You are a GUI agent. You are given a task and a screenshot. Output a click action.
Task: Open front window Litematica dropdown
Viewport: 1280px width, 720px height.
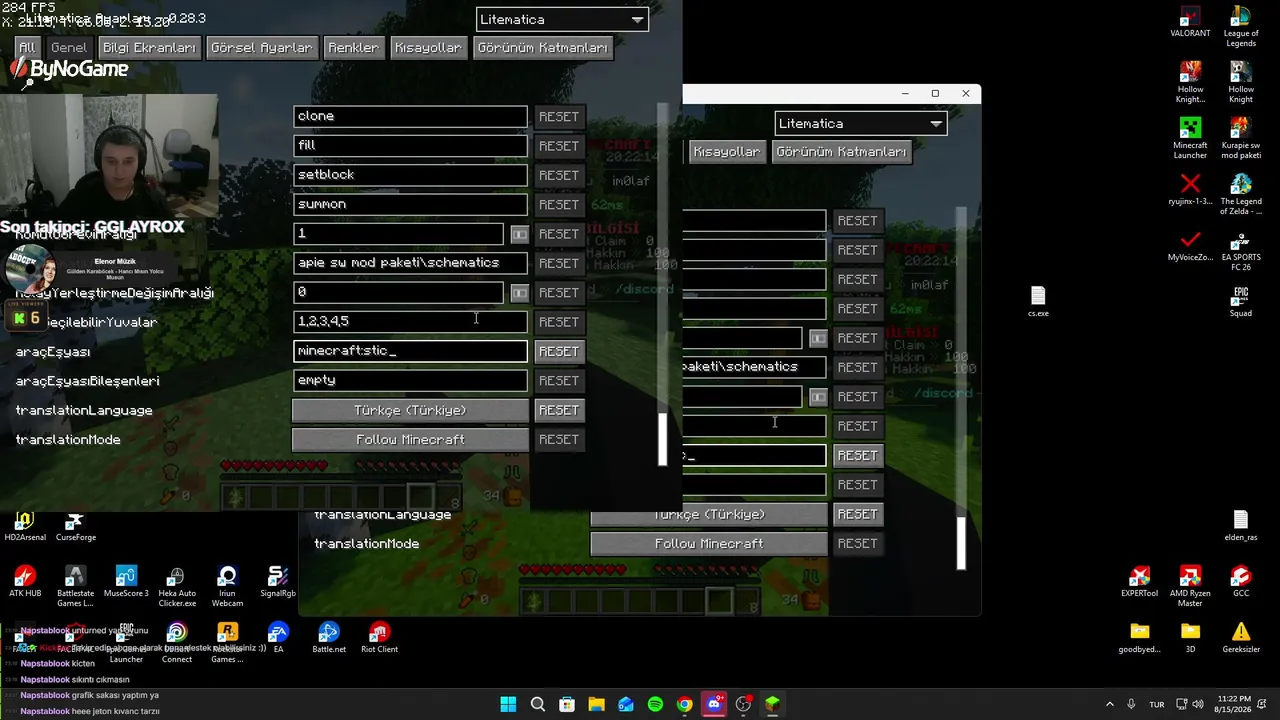562,19
